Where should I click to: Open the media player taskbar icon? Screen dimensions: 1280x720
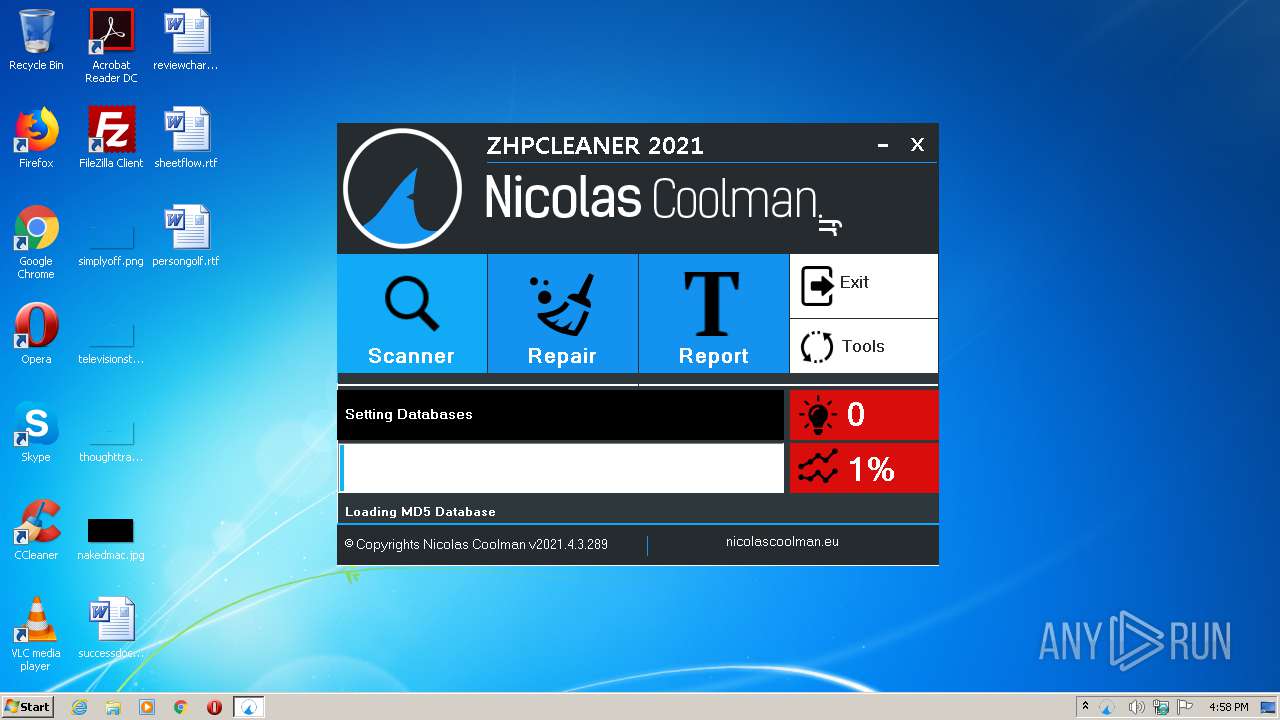(x=147, y=707)
